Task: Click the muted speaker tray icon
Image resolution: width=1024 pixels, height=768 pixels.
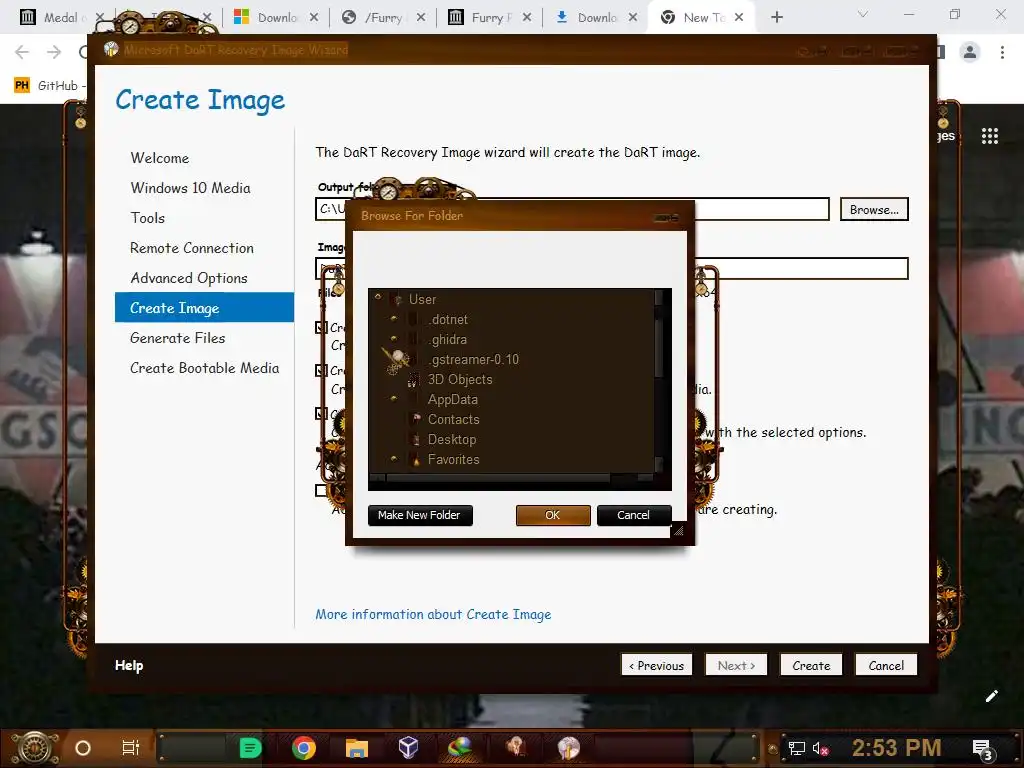Action: tap(820, 748)
